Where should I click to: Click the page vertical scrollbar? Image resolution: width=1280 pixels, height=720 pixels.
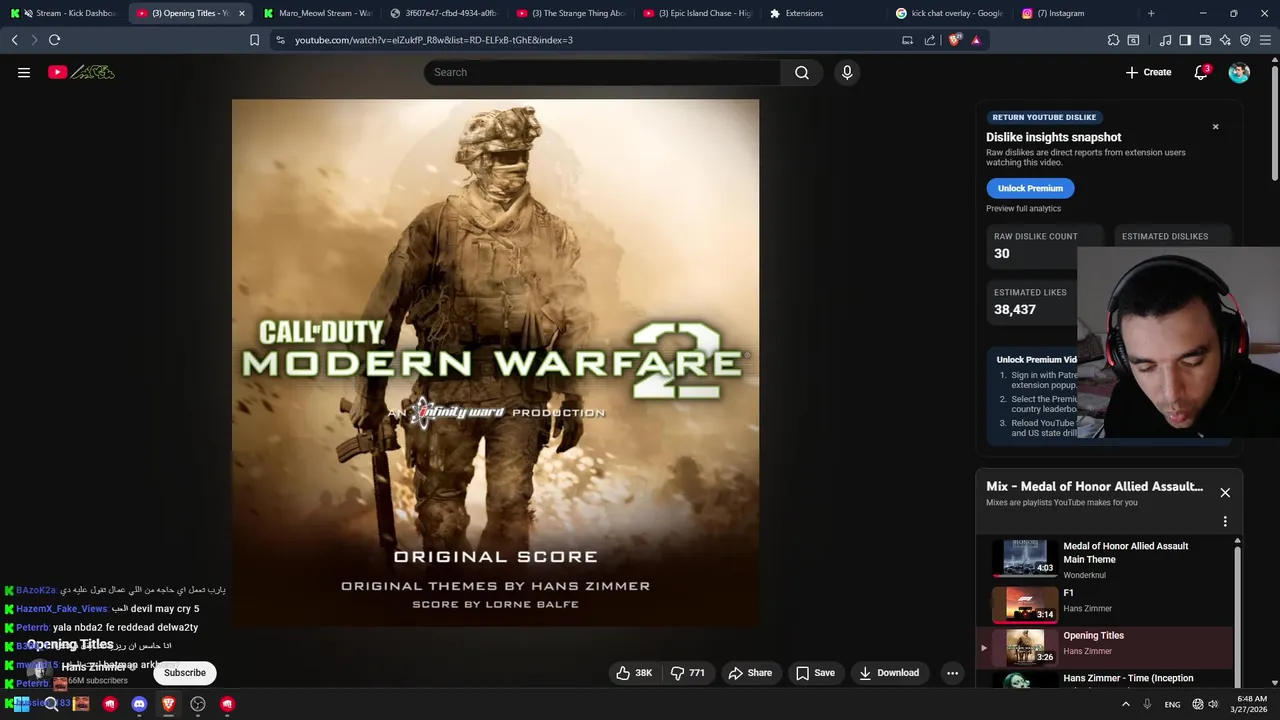pos(1275,122)
